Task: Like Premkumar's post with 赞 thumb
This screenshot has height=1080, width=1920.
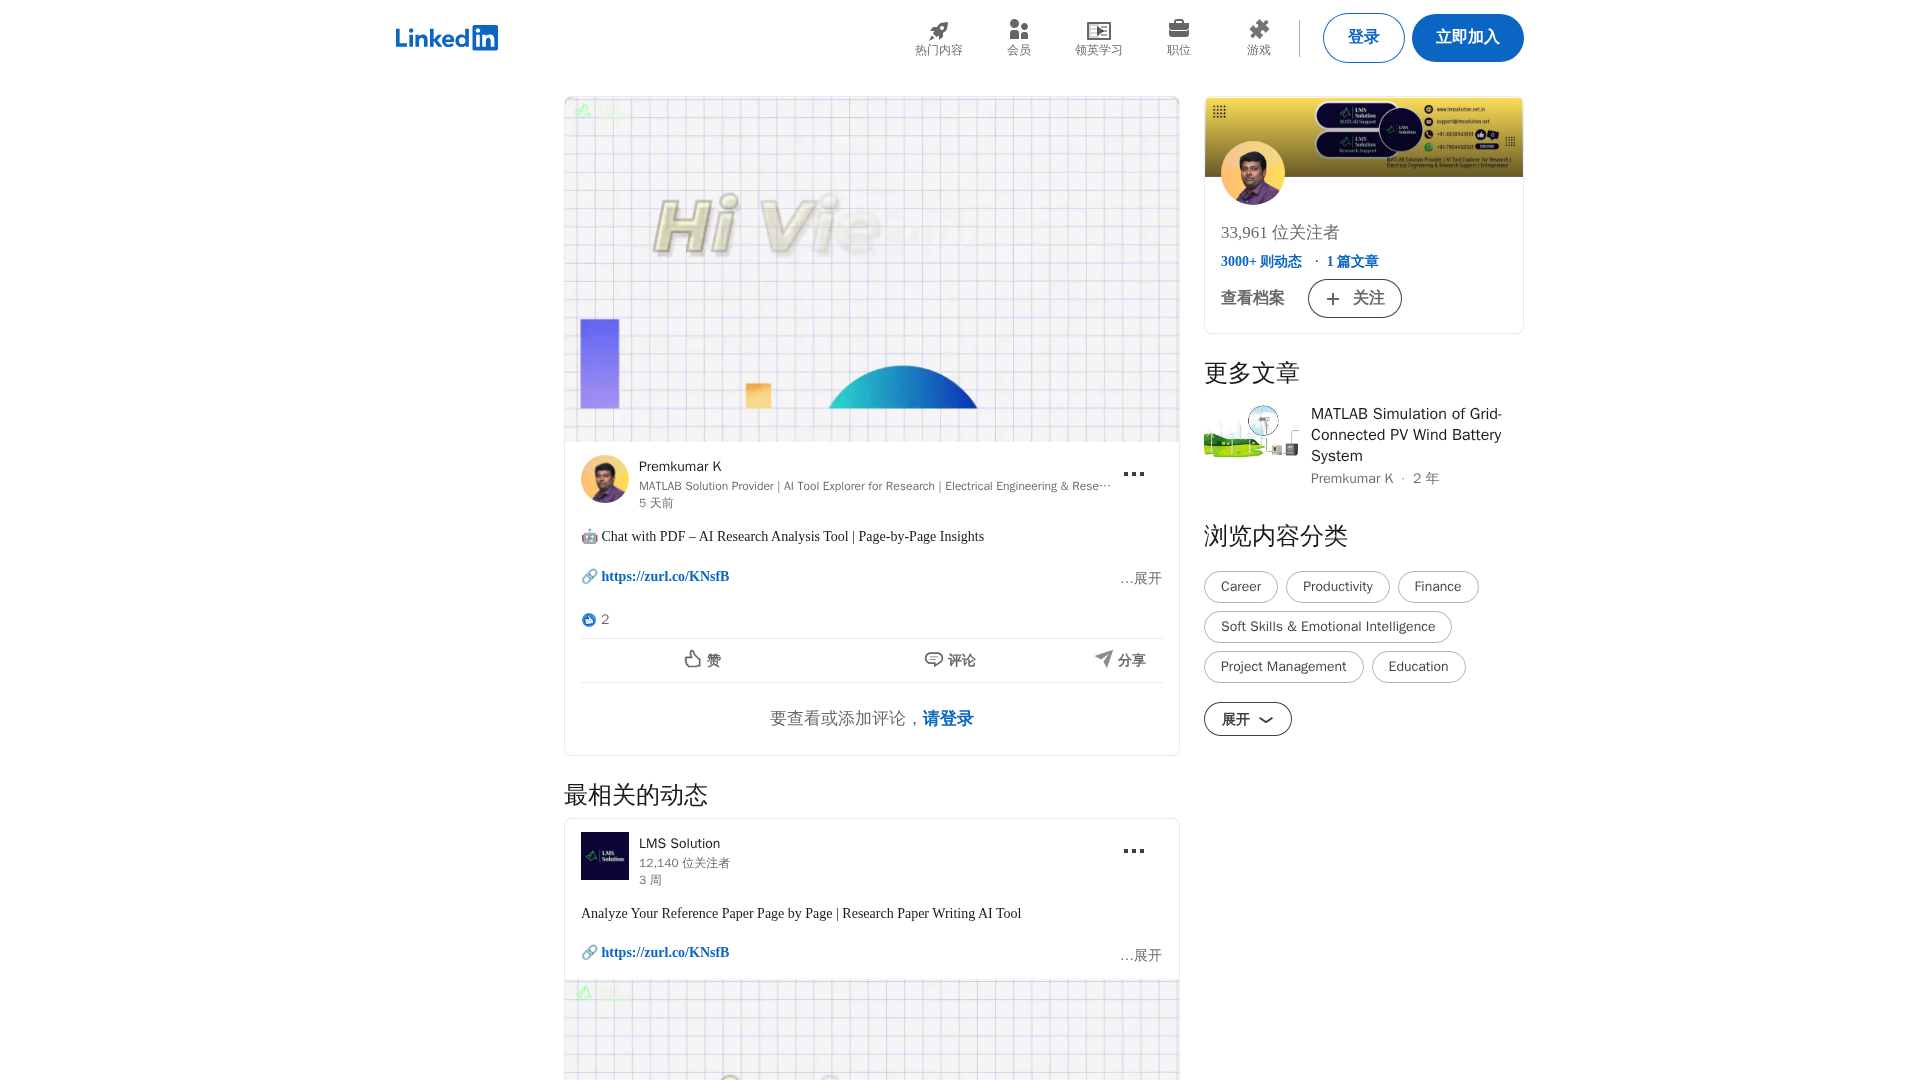Action: (693, 659)
